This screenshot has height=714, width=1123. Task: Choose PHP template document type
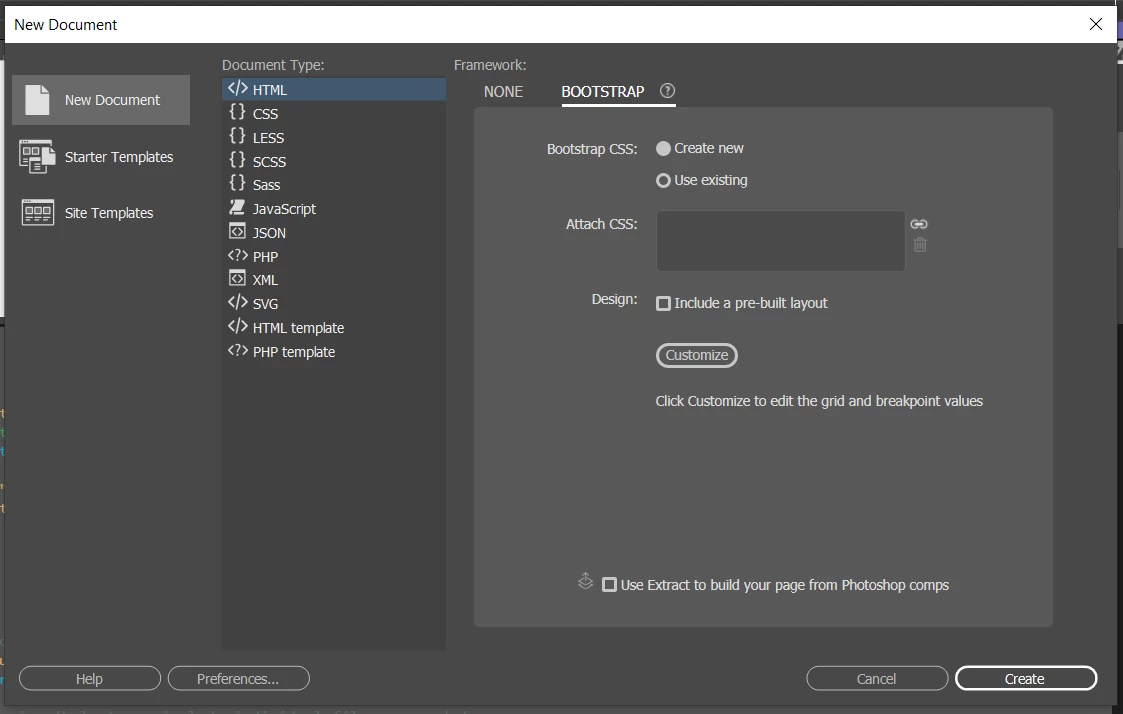pyautogui.click(x=334, y=351)
